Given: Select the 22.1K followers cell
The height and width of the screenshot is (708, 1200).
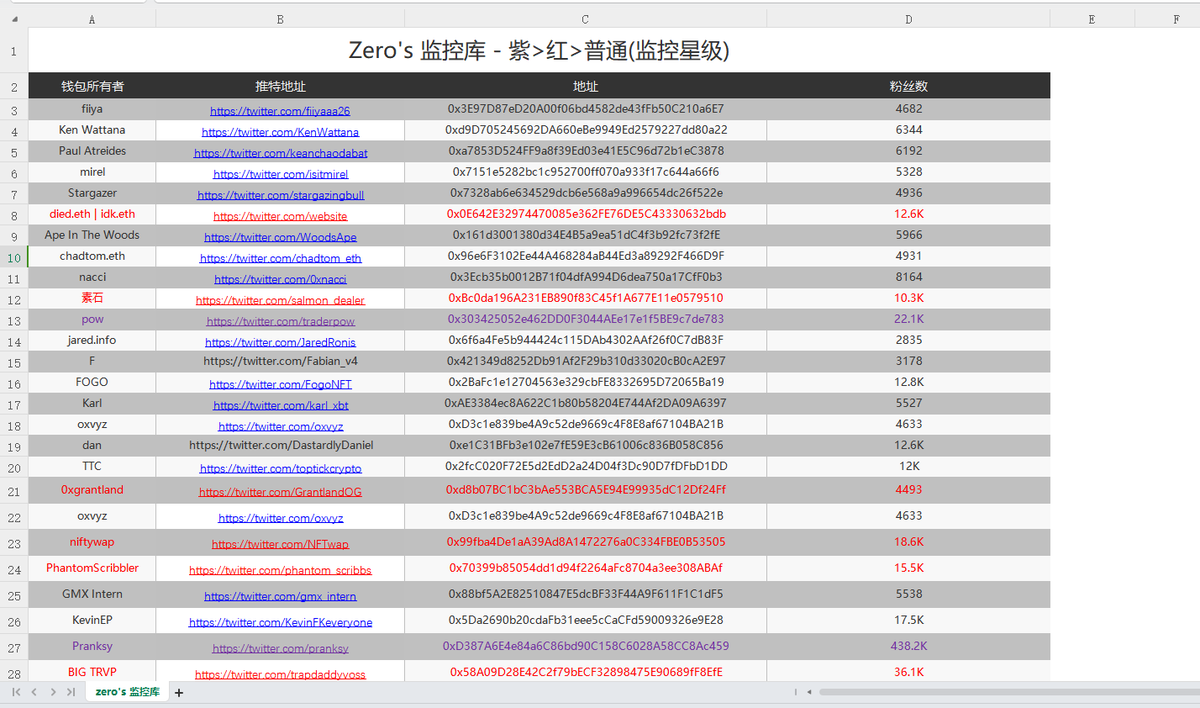Looking at the screenshot, I should (x=908, y=319).
